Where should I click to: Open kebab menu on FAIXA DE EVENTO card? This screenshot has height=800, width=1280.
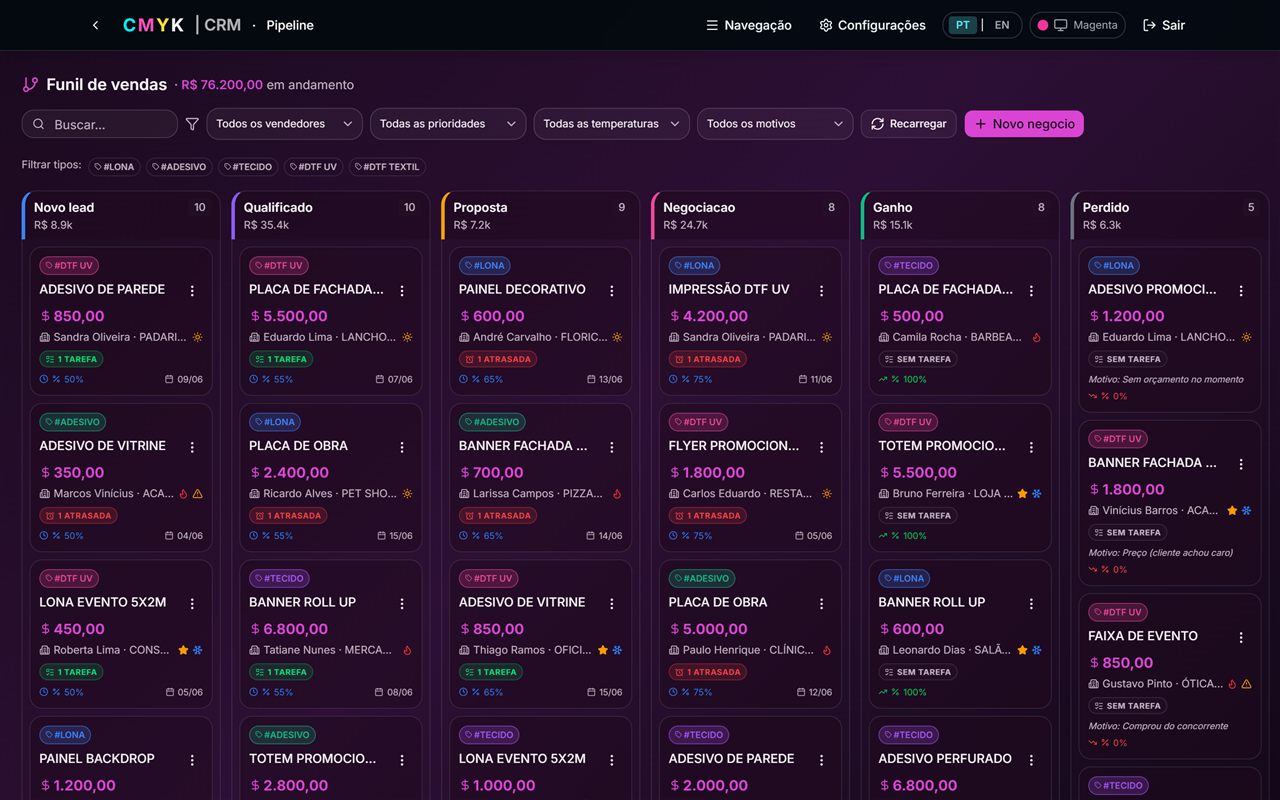pos(1241,637)
